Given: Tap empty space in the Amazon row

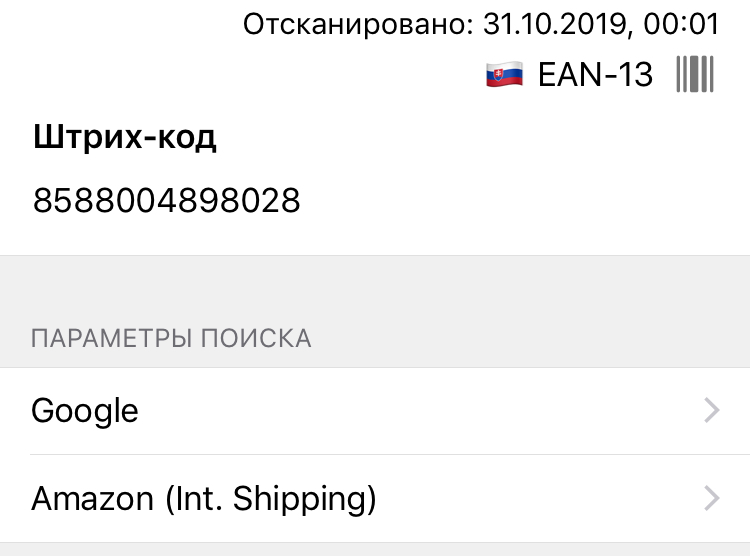Looking at the screenshot, I should pos(540,498).
